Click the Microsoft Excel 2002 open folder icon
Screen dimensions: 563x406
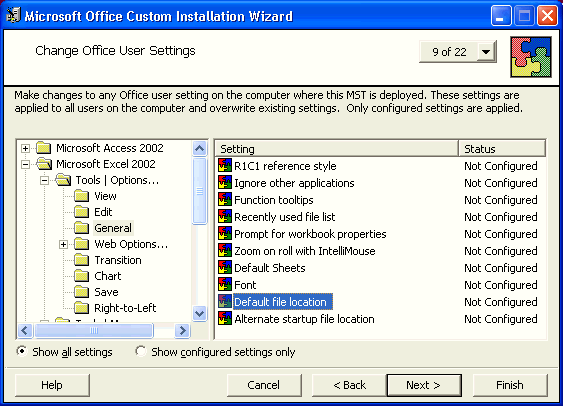pos(44,164)
